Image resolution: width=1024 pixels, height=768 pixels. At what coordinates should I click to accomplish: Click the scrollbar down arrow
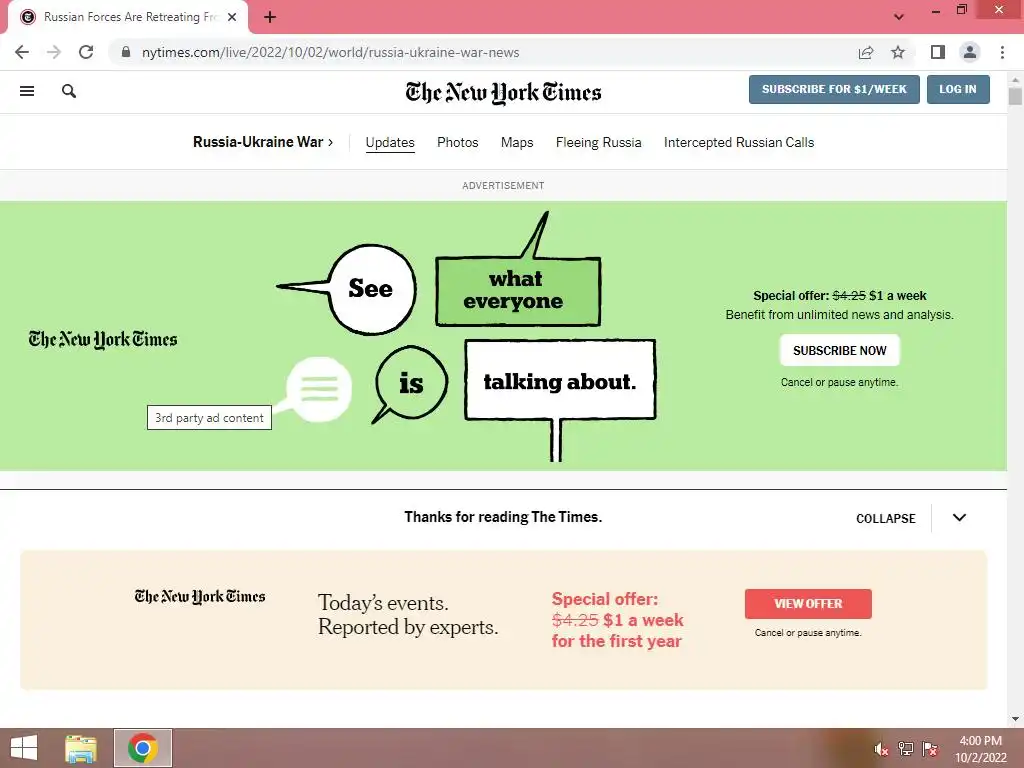click(1015, 719)
